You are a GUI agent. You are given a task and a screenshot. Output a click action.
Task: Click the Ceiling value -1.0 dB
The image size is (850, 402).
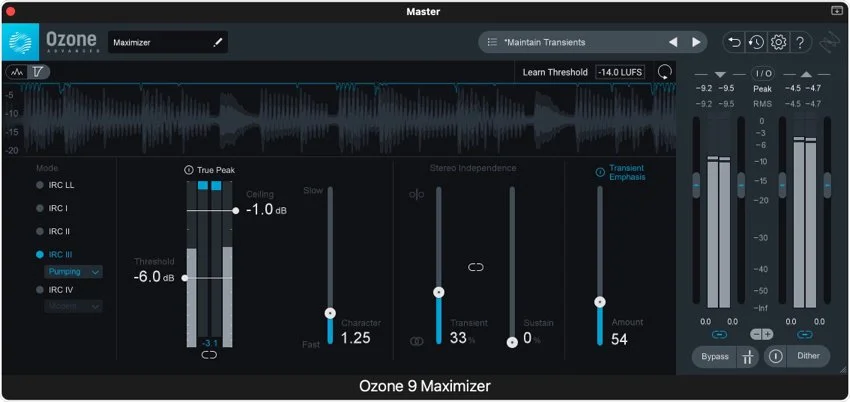[266, 210]
